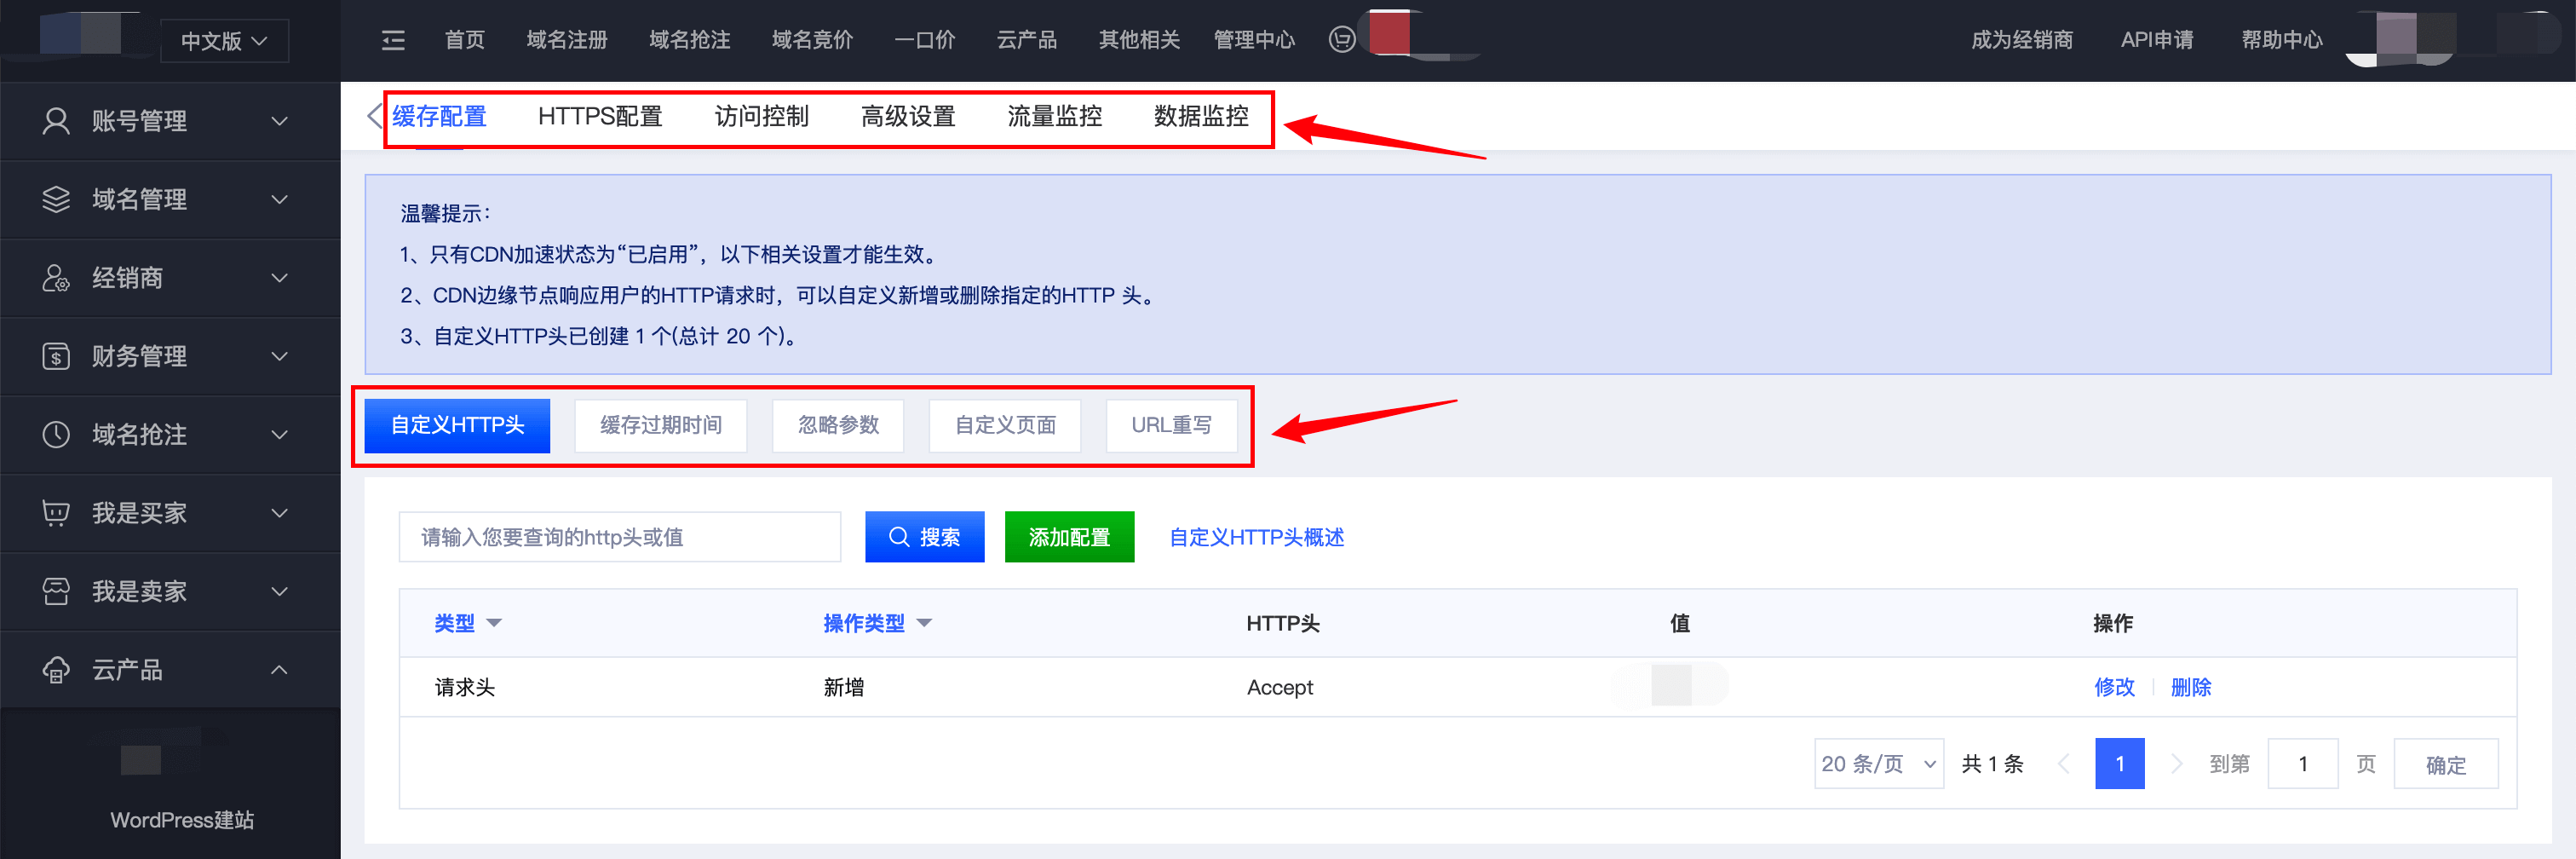Expand the 域名管理 sidebar section
This screenshot has width=2576, height=859.
(x=280, y=199)
